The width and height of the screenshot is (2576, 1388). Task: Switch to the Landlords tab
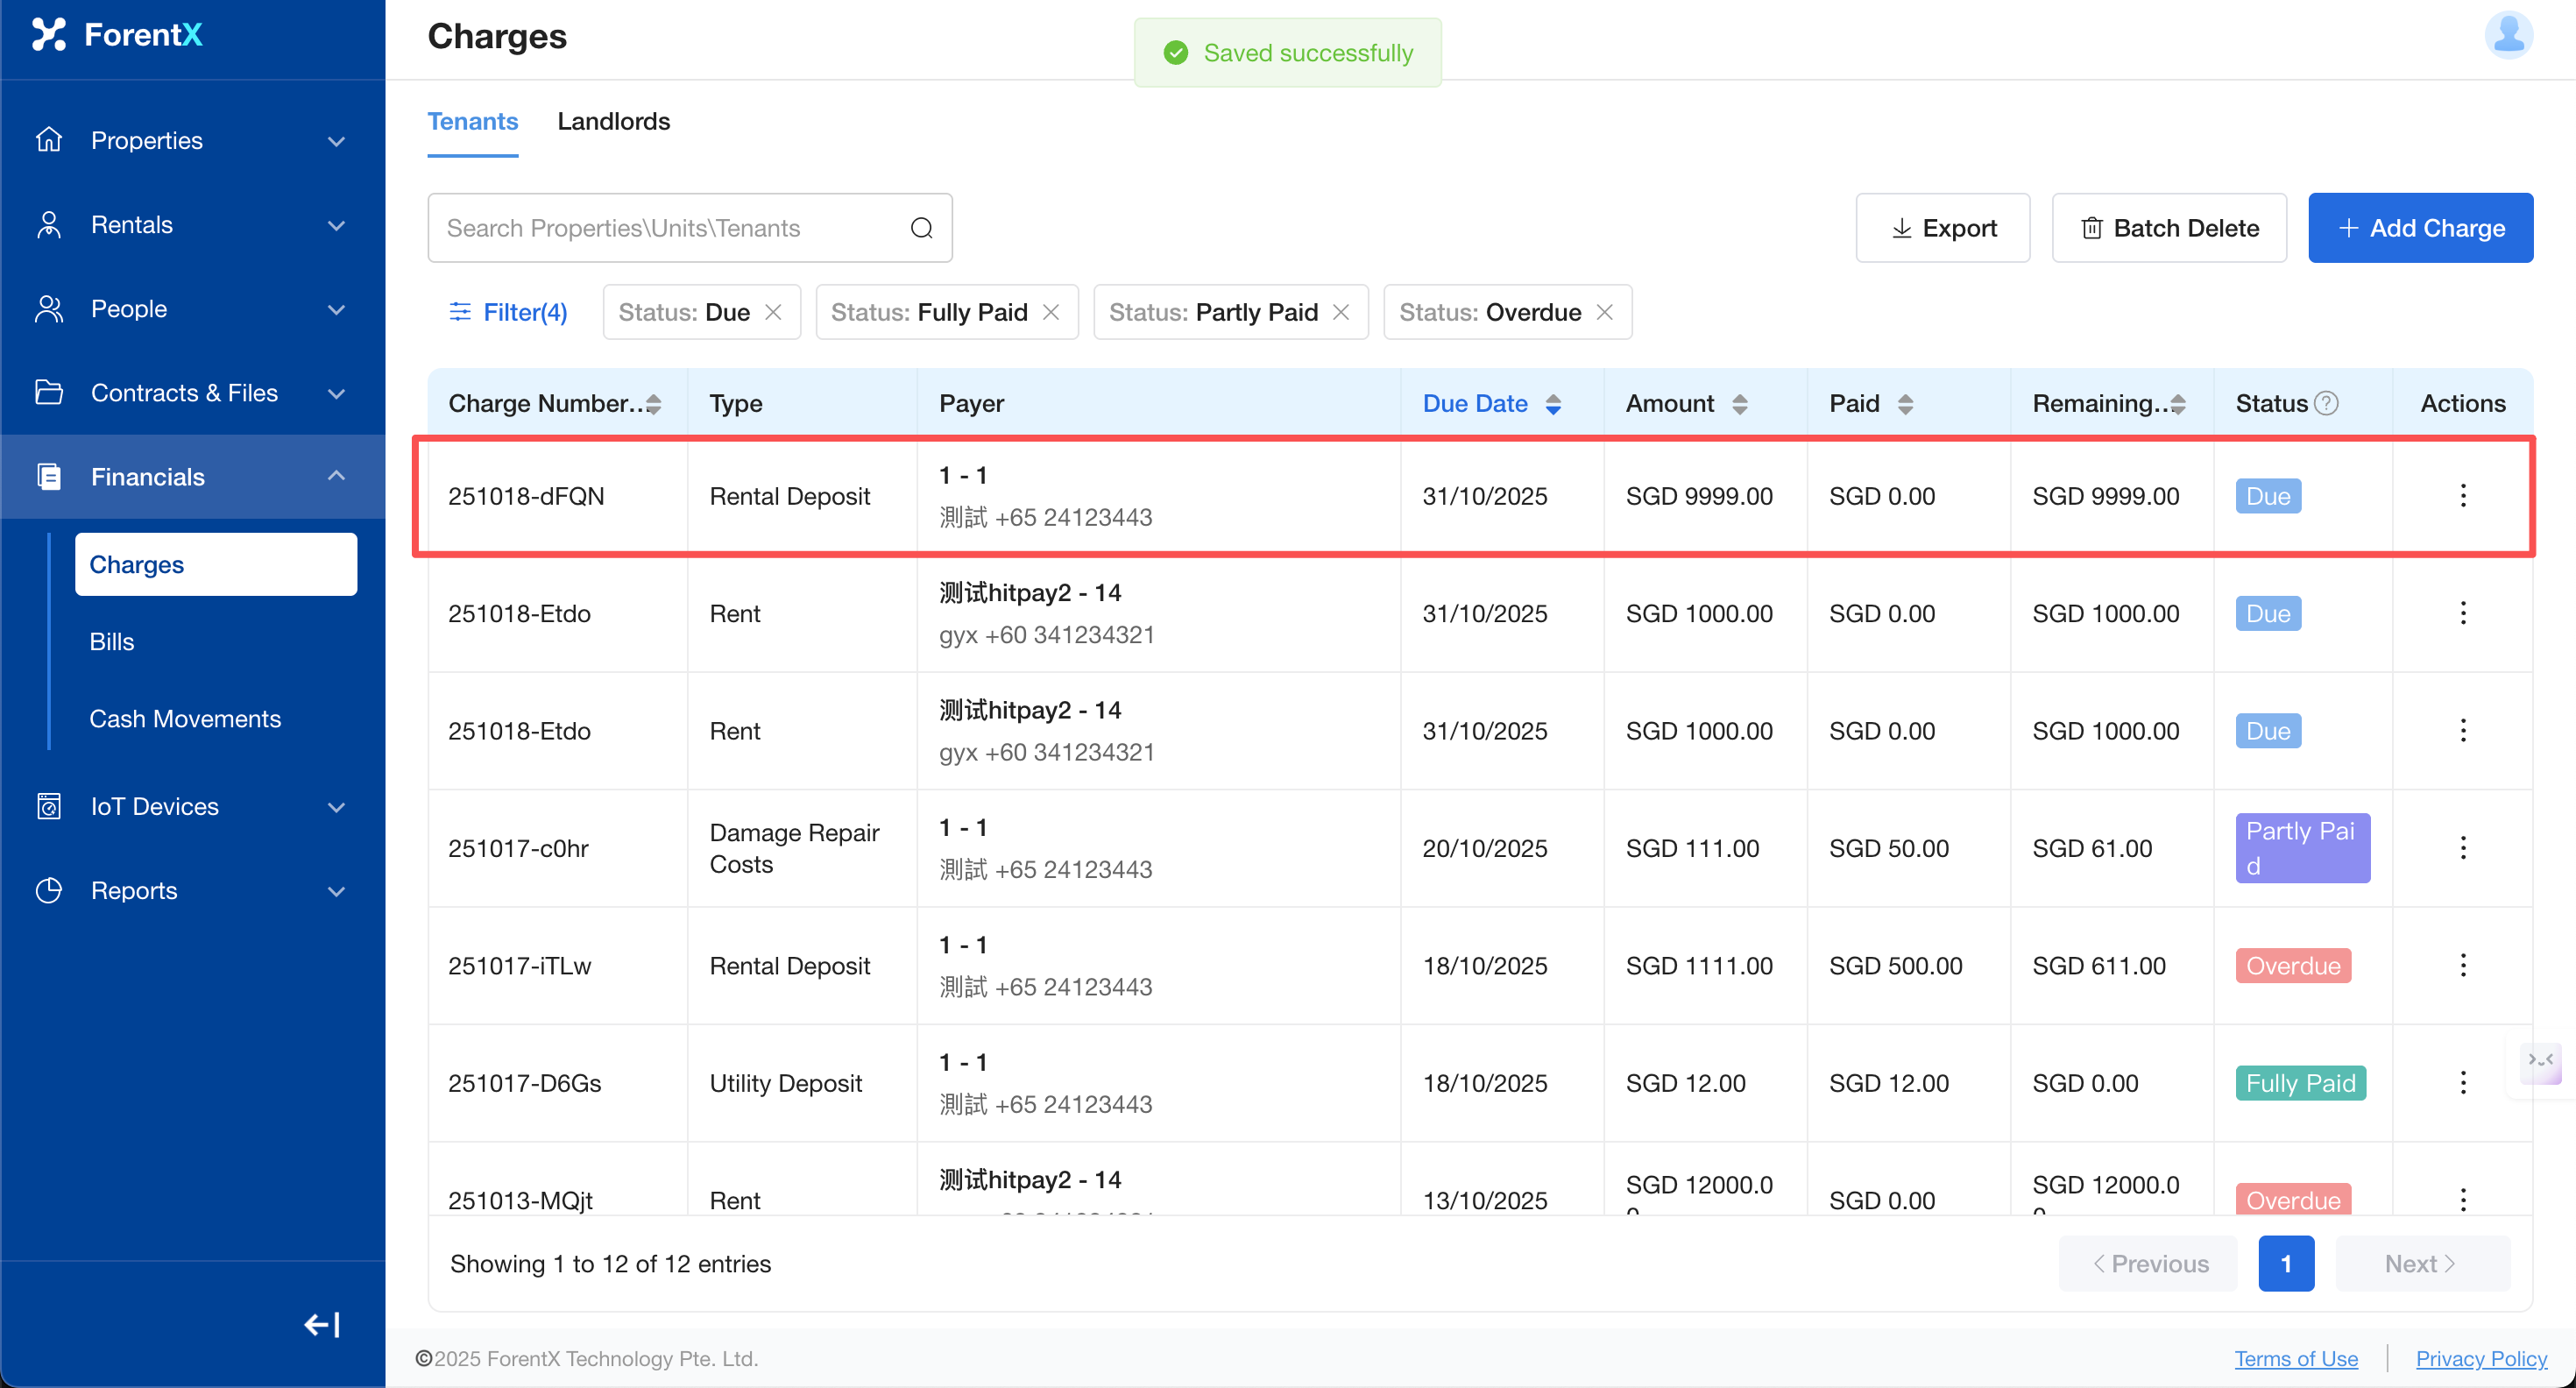click(x=613, y=122)
